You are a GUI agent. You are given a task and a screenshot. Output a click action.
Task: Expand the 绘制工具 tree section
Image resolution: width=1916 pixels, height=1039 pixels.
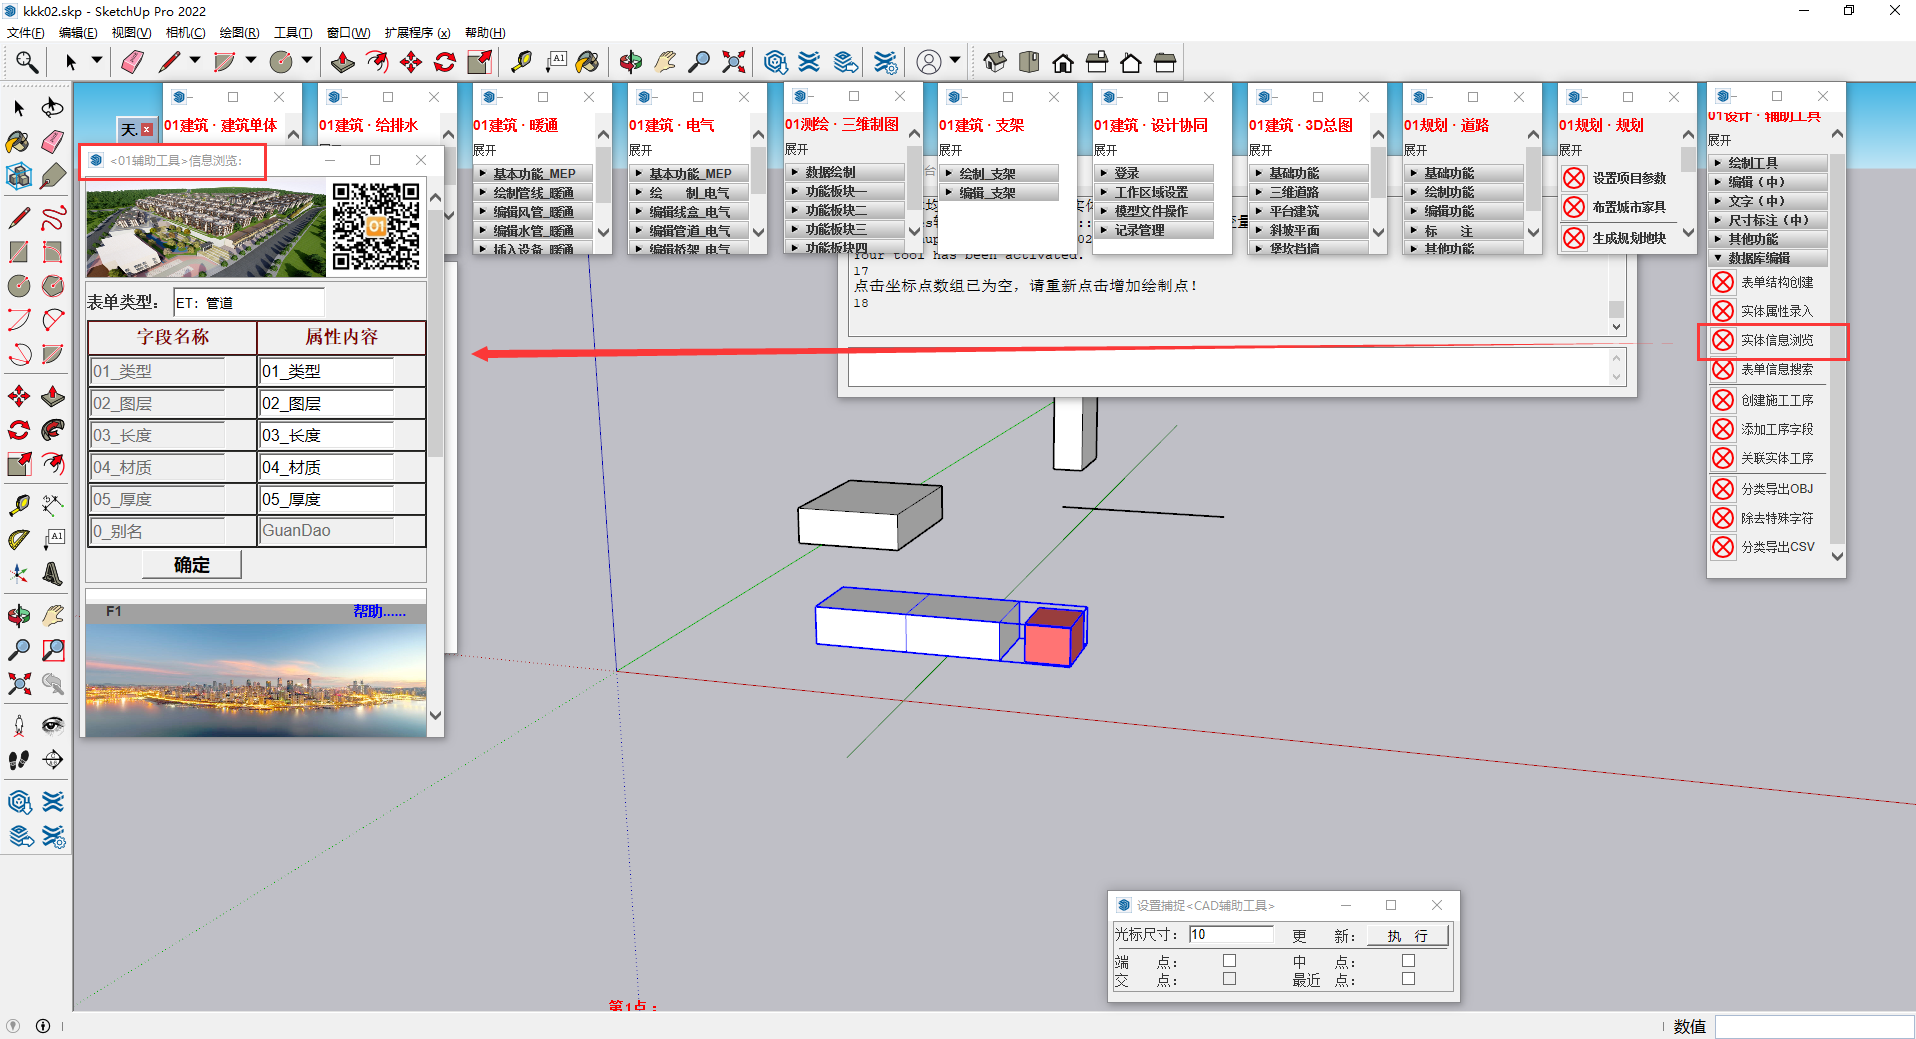tap(1768, 163)
